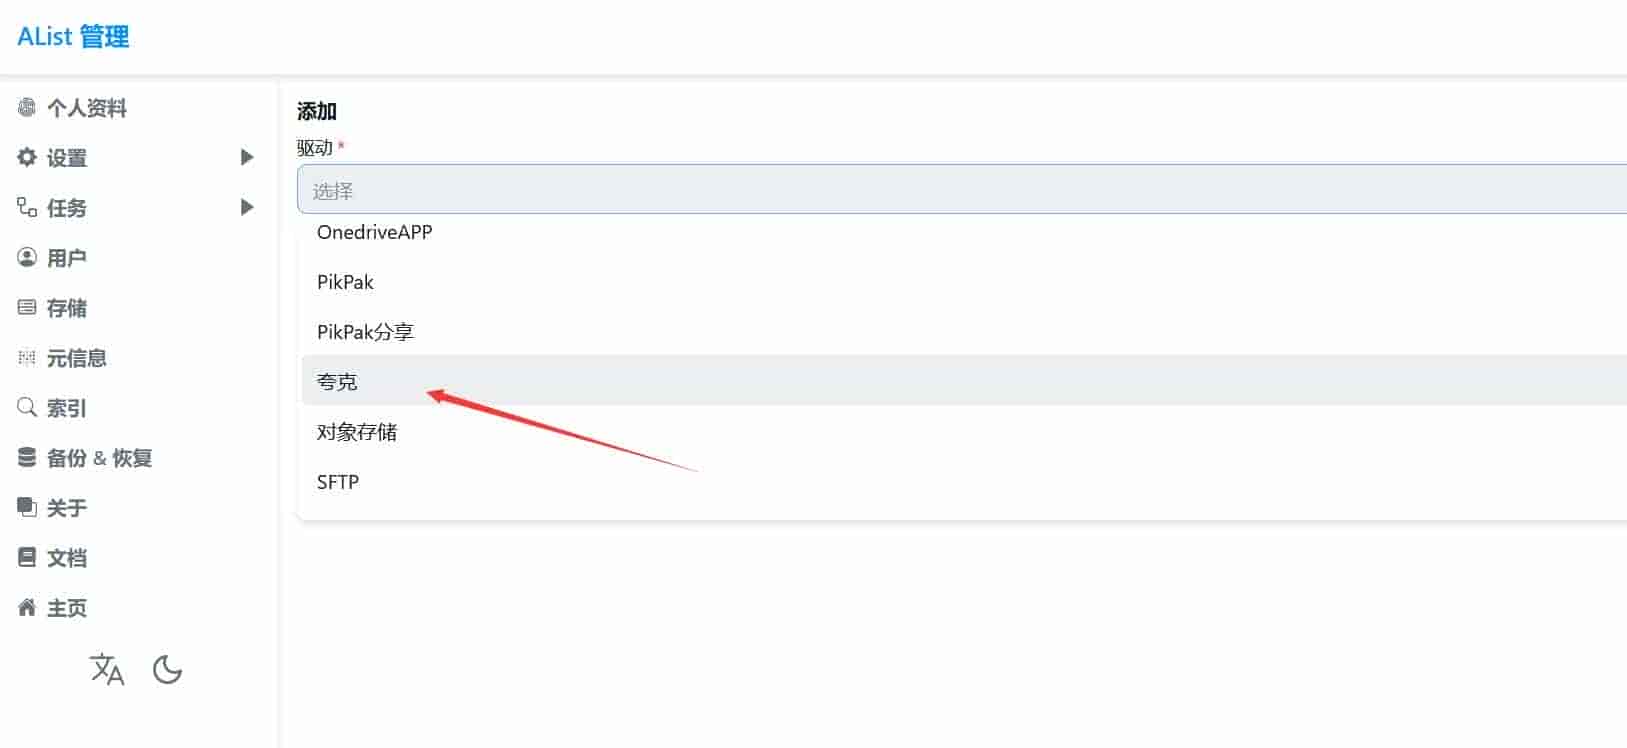Click the 主页 home icon
The image size is (1627, 748).
click(x=27, y=607)
